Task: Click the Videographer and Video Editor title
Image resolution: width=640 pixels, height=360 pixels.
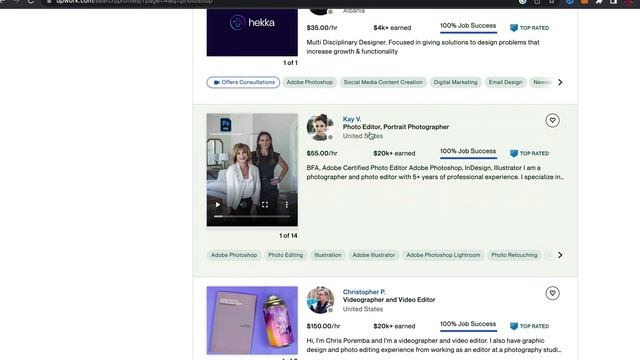Action: [x=389, y=300]
